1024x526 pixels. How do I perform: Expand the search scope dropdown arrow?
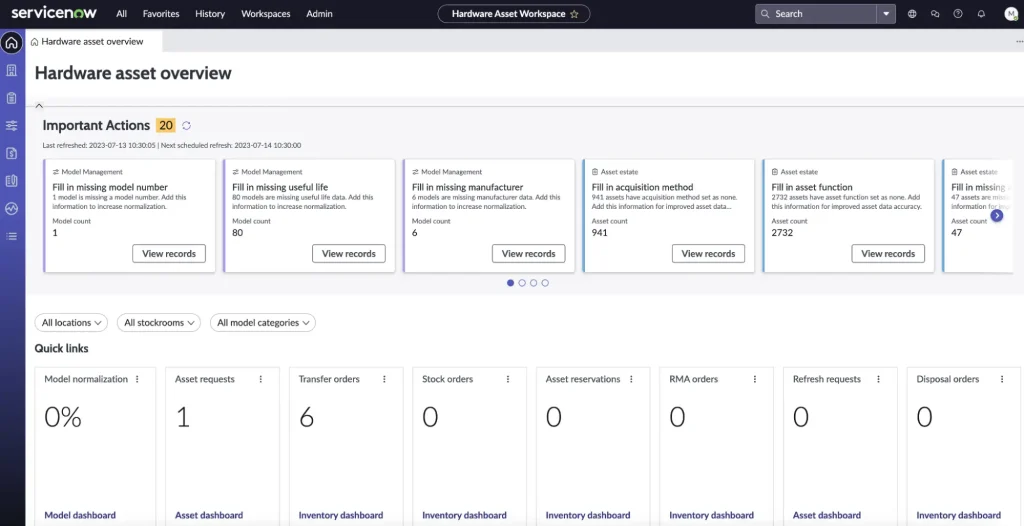click(886, 14)
